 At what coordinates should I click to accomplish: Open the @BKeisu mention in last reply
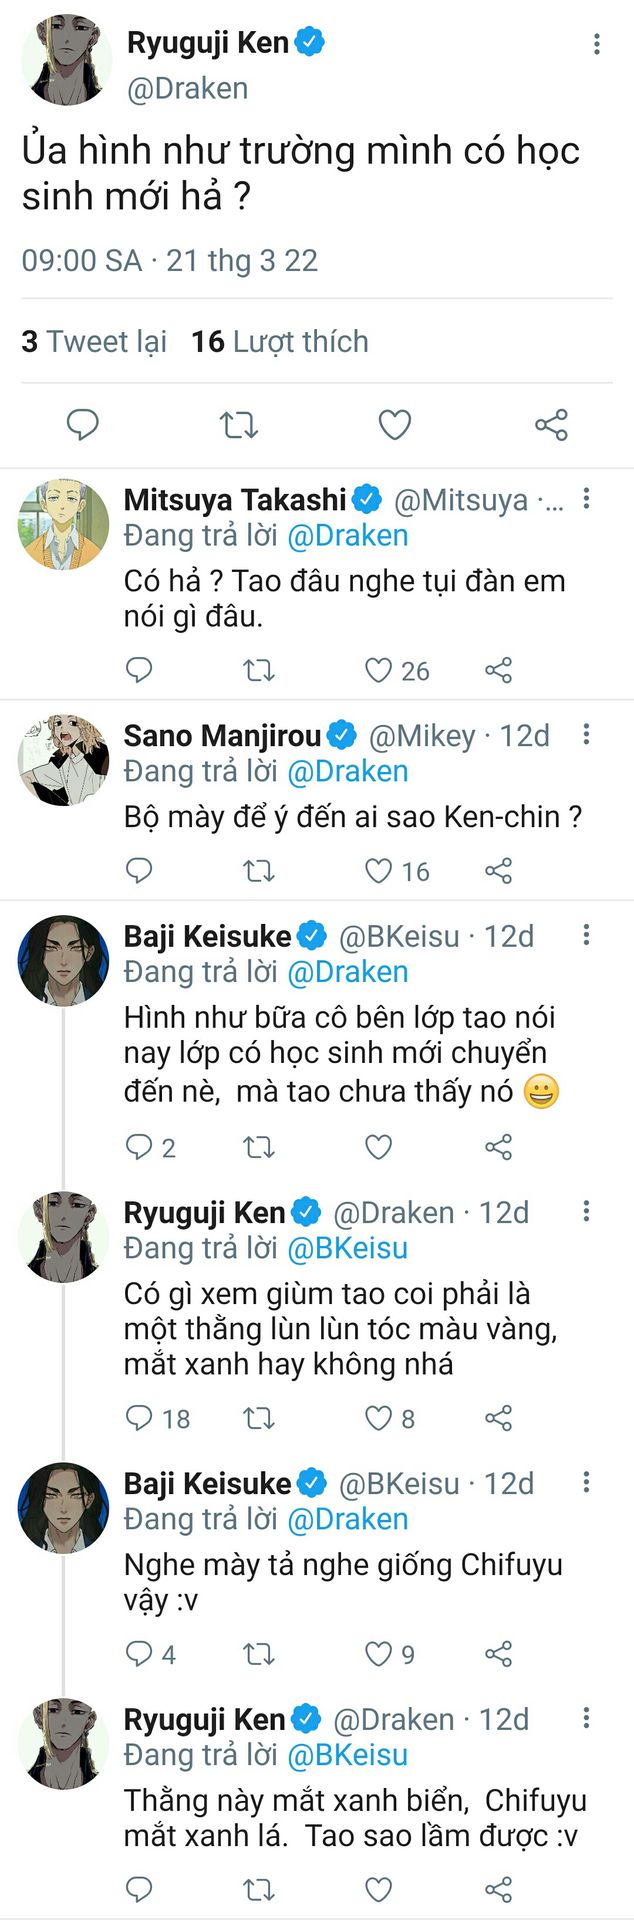click(347, 1755)
